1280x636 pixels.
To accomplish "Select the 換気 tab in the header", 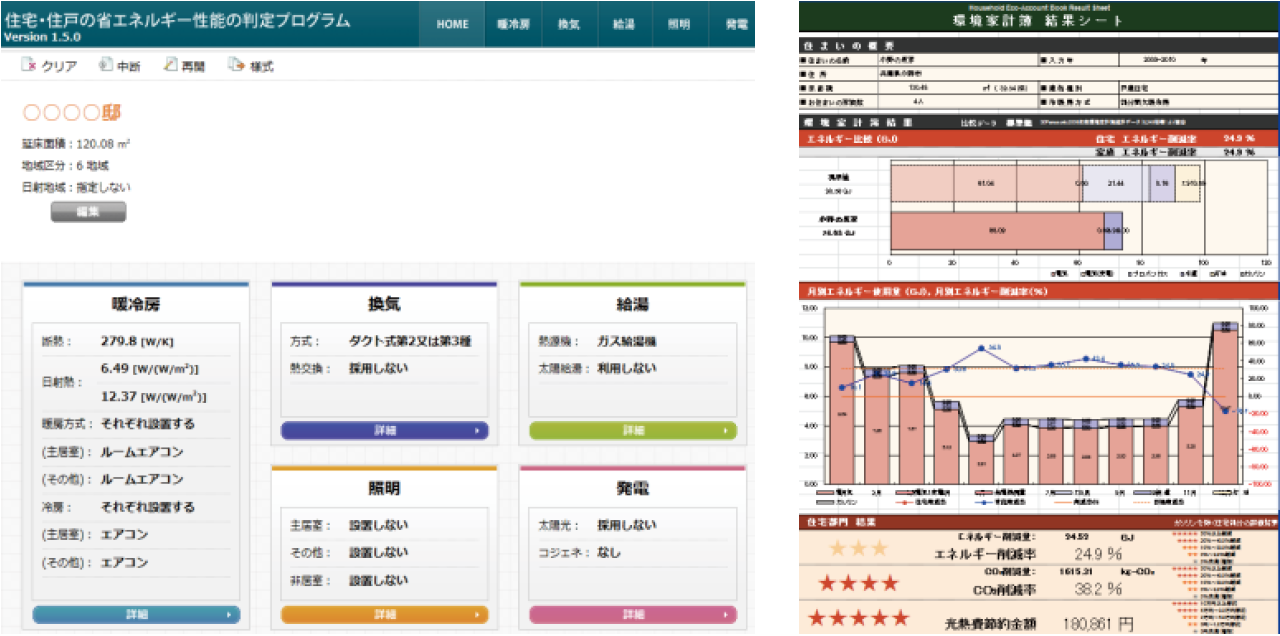I will (x=568, y=24).
